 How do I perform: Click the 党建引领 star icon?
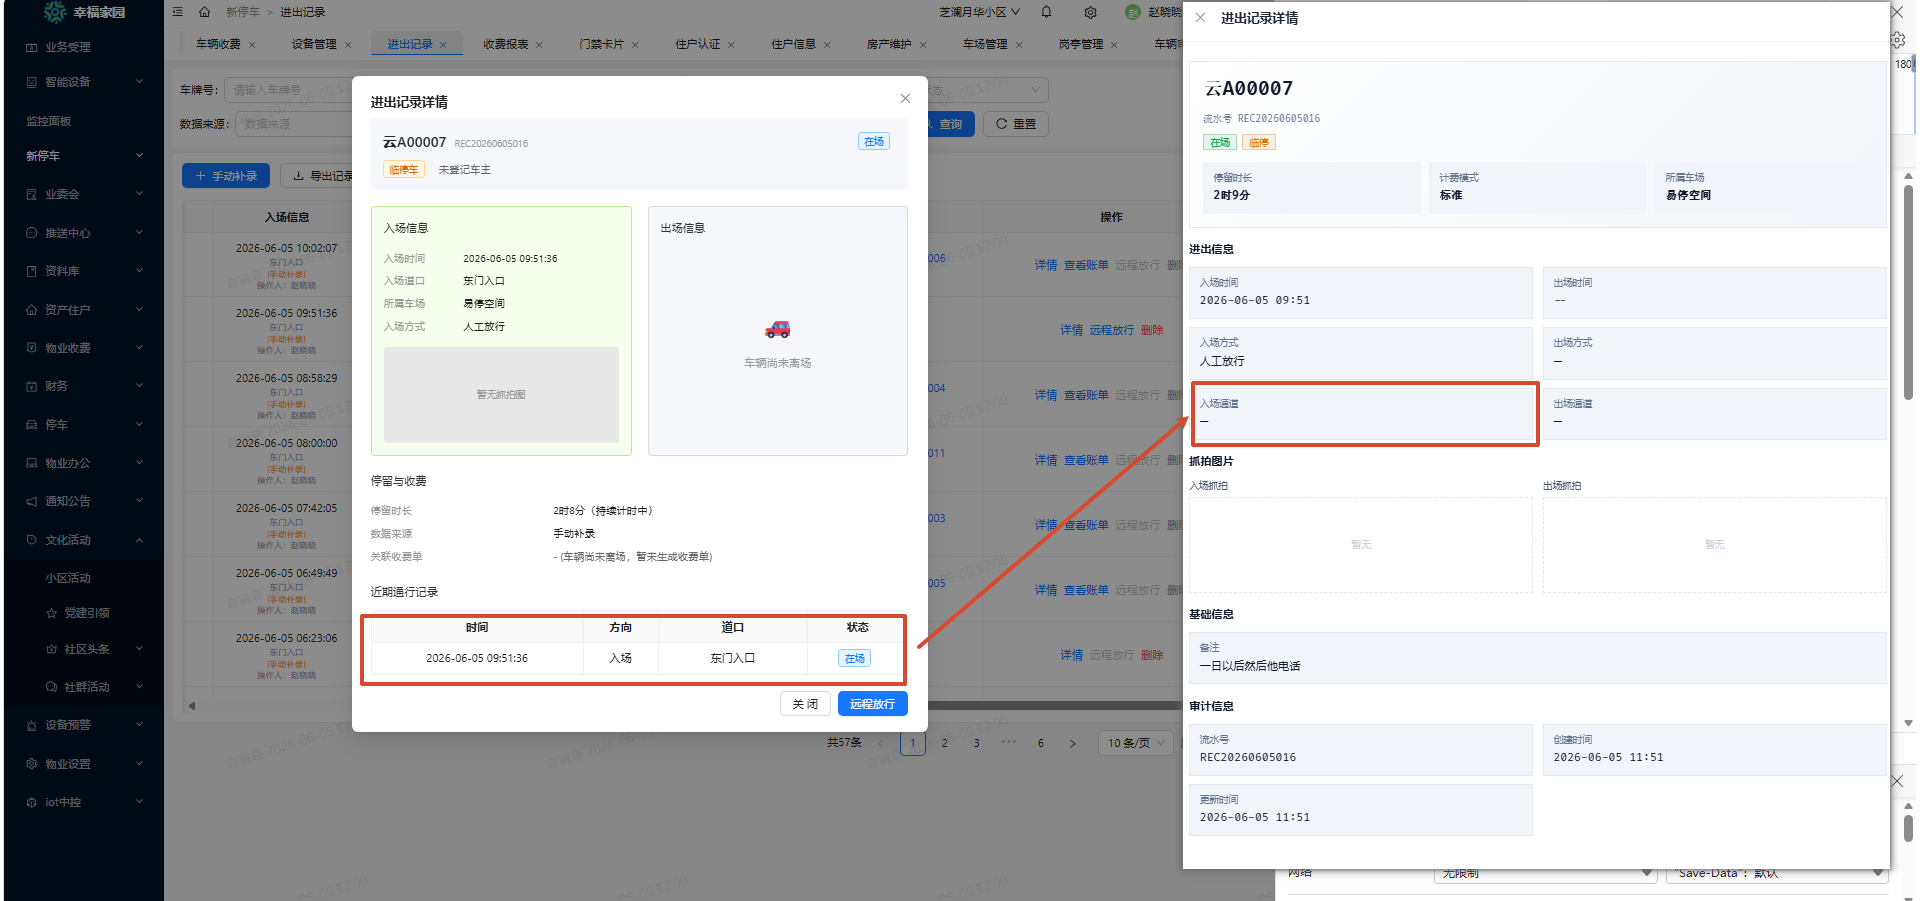51,613
